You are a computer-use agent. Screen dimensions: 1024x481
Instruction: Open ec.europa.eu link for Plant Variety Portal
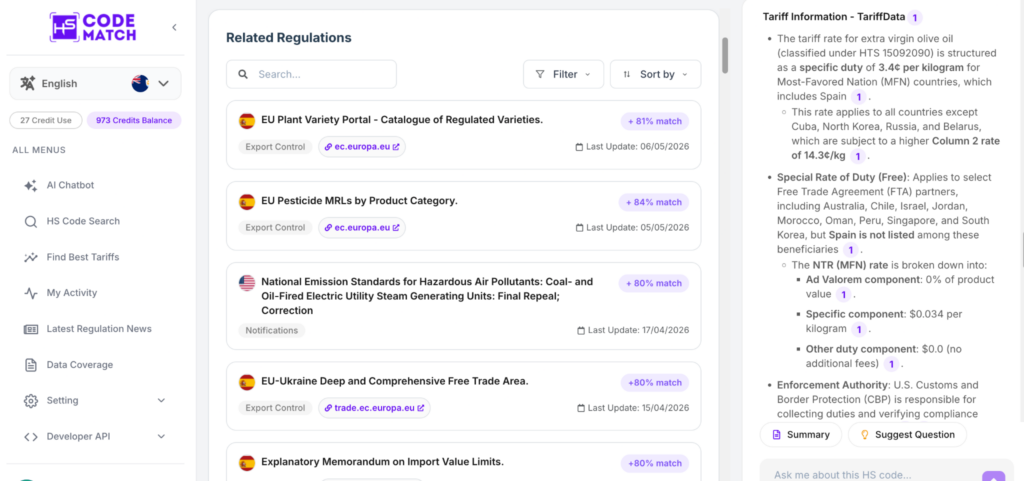[362, 147]
